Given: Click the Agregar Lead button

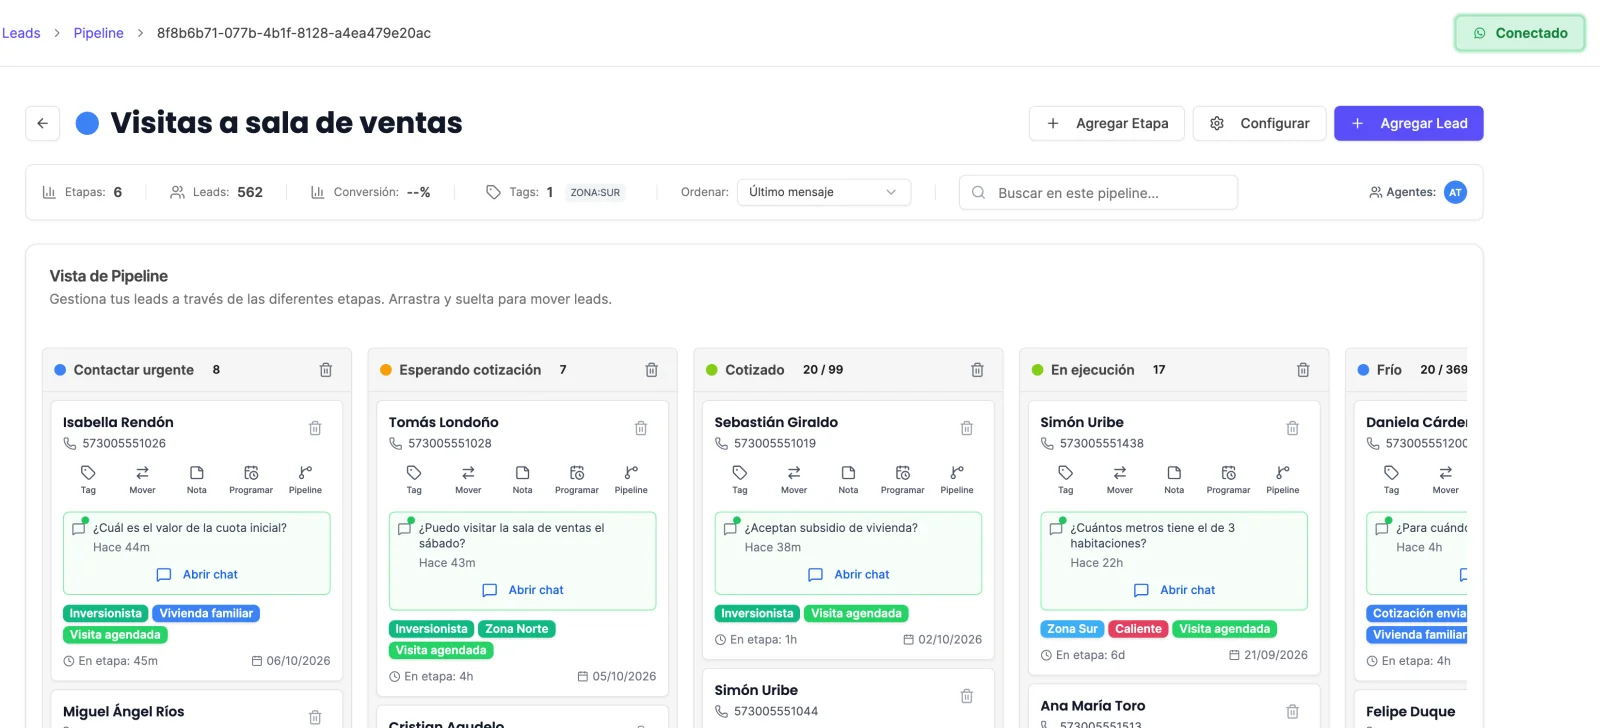Looking at the screenshot, I should pos(1408,123).
